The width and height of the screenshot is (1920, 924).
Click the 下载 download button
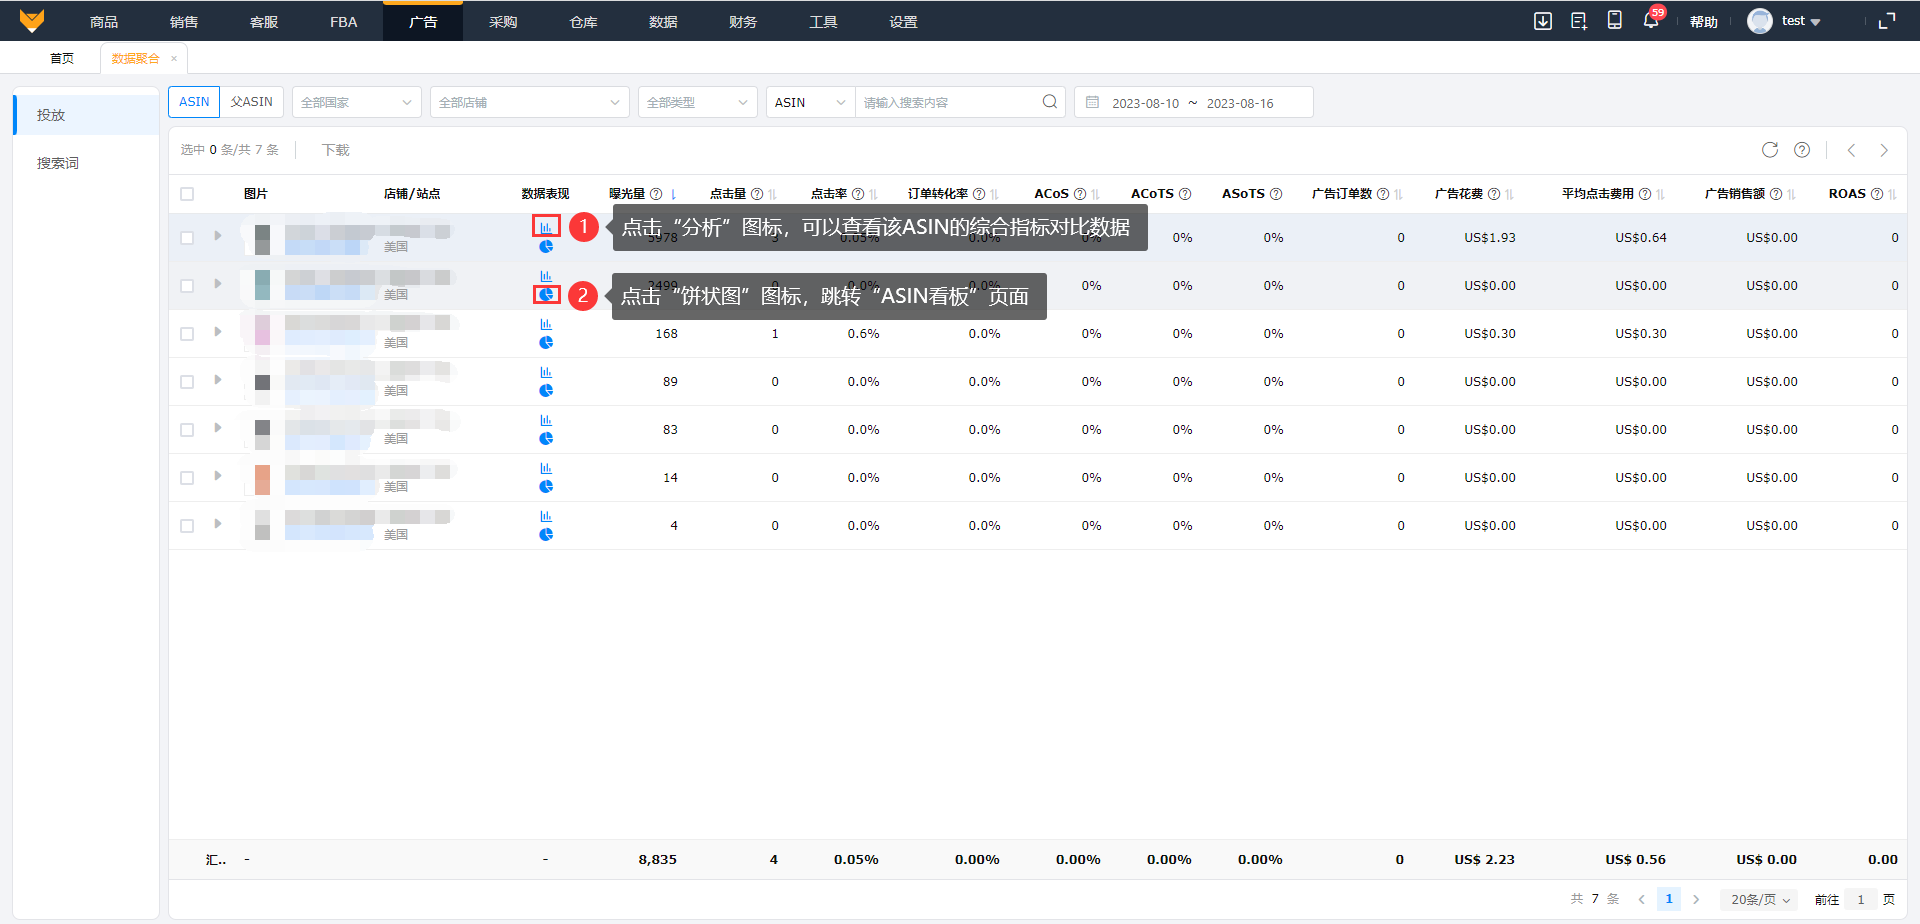pyautogui.click(x=336, y=150)
